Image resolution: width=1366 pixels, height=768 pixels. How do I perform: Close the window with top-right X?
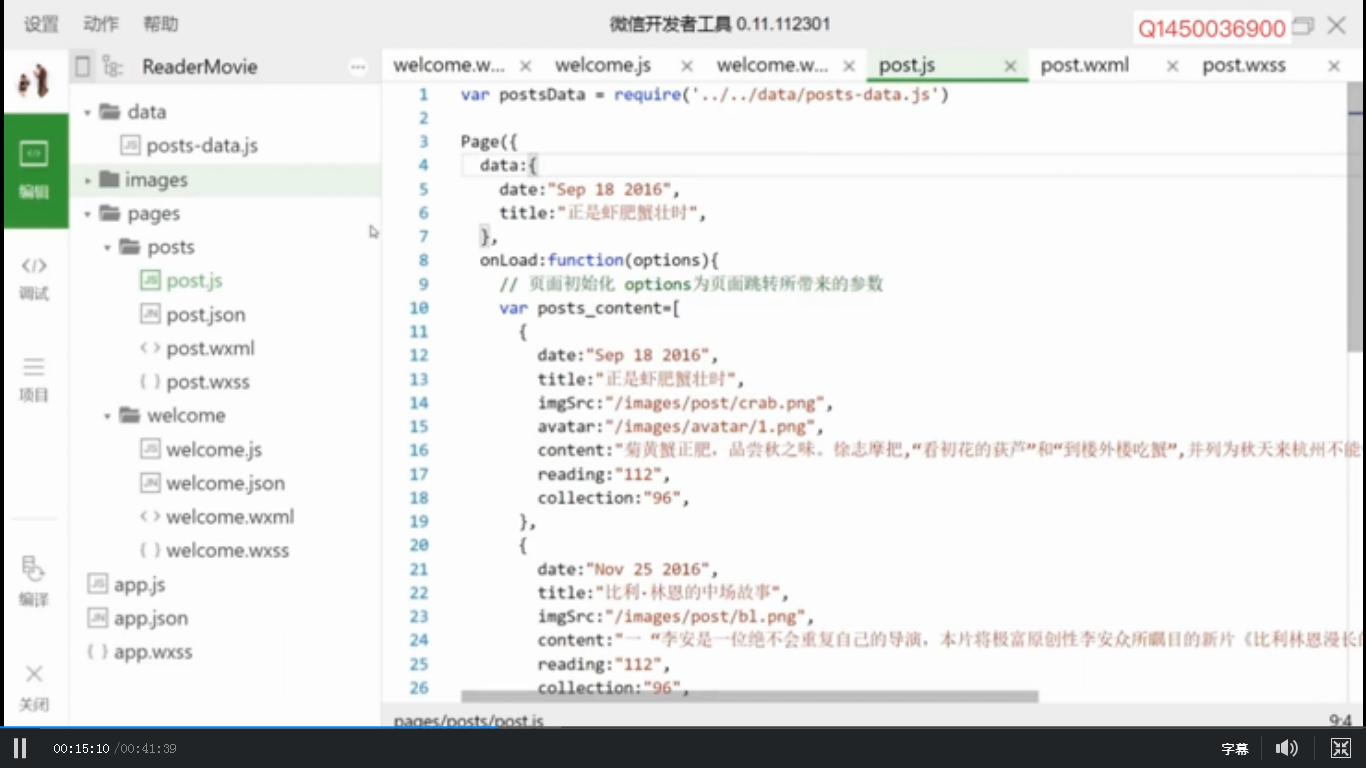(x=1337, y=26)
